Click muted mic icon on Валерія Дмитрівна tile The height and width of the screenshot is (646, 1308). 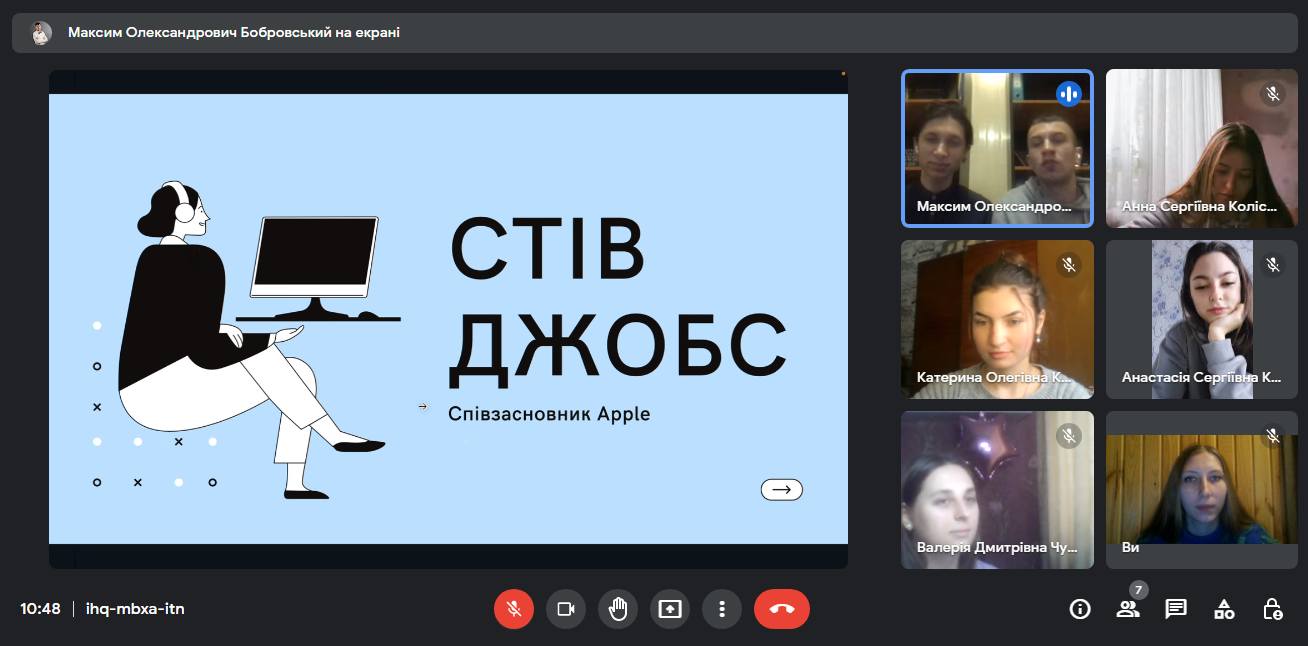[x=1069, y=436]
